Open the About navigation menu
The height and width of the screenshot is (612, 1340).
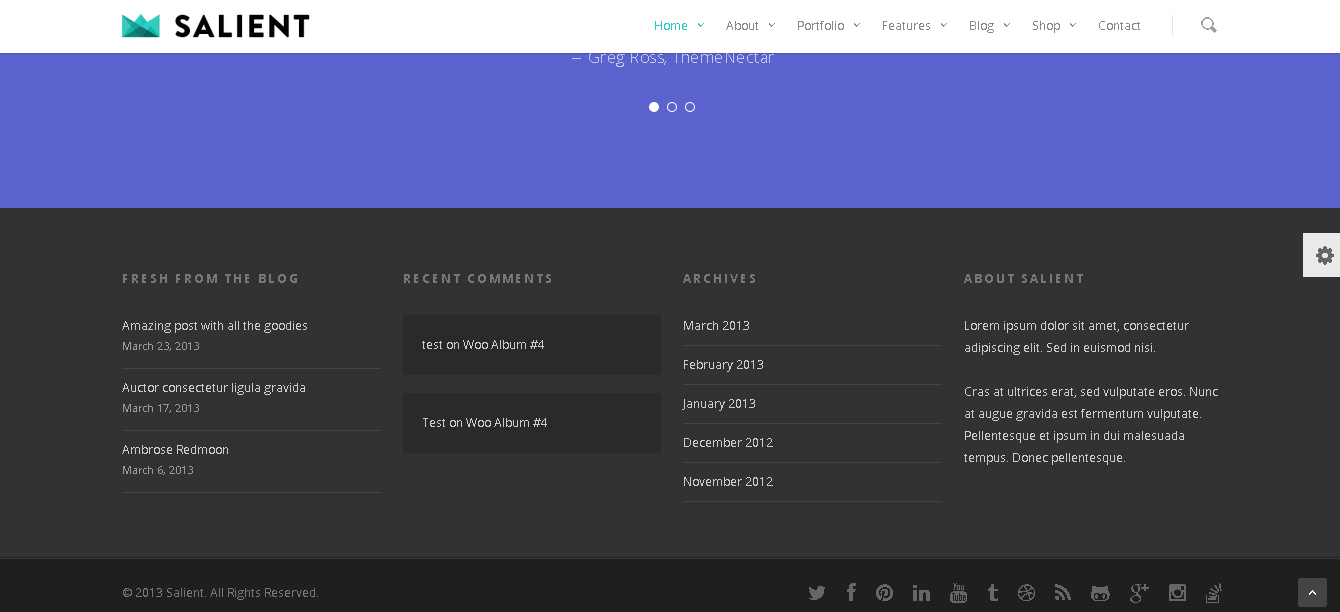coord(750,26)
